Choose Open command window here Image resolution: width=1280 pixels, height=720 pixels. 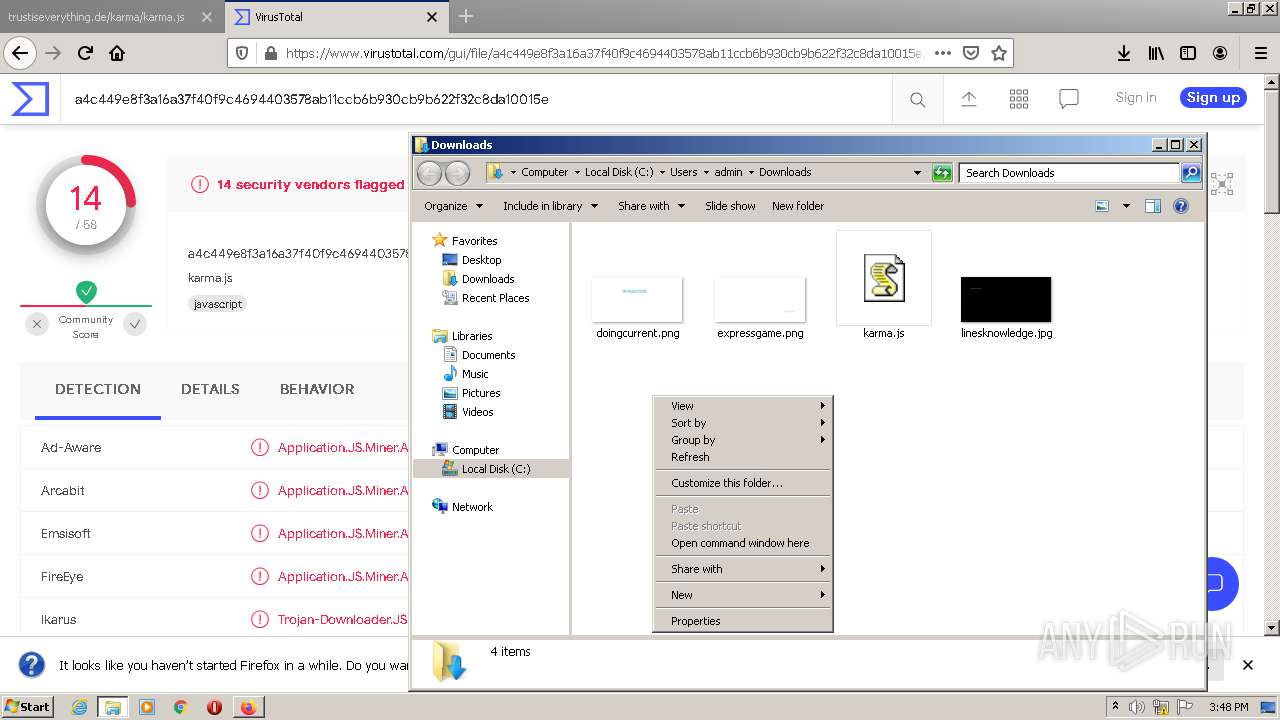pyautogui.click(x=743, y=543)
